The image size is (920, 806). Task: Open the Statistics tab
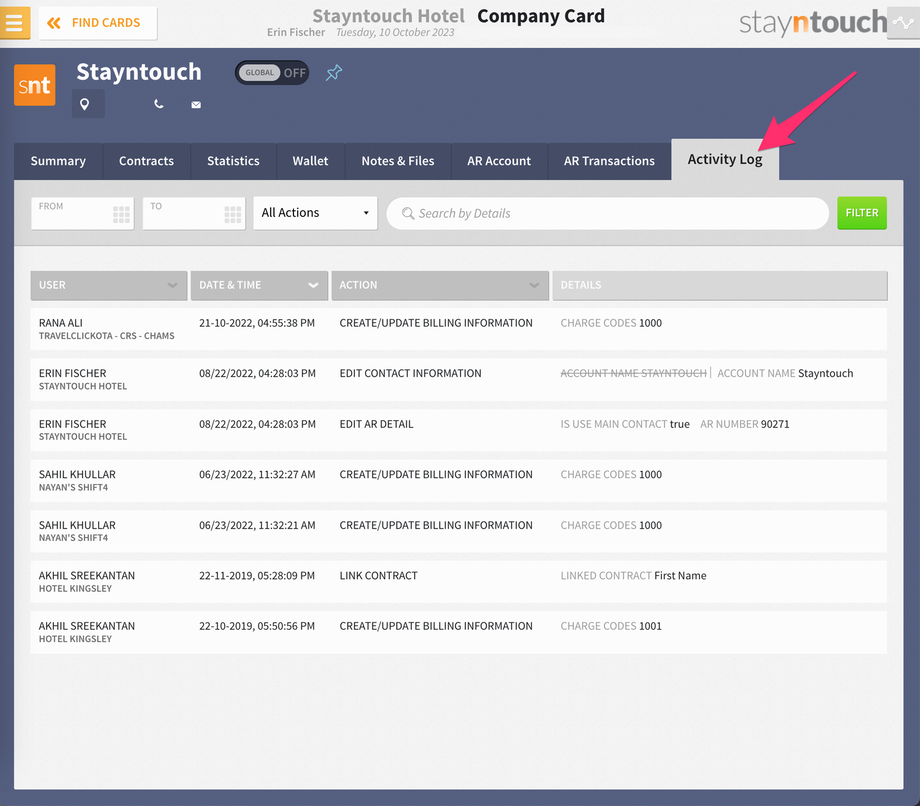coord(233,161)
